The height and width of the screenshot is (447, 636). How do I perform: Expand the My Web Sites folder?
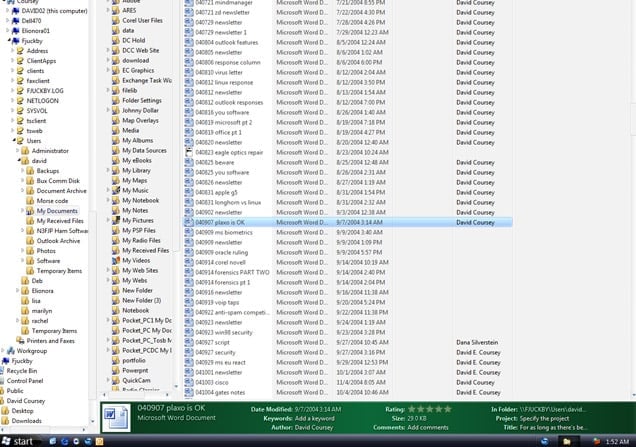click(x=108, y=270)
